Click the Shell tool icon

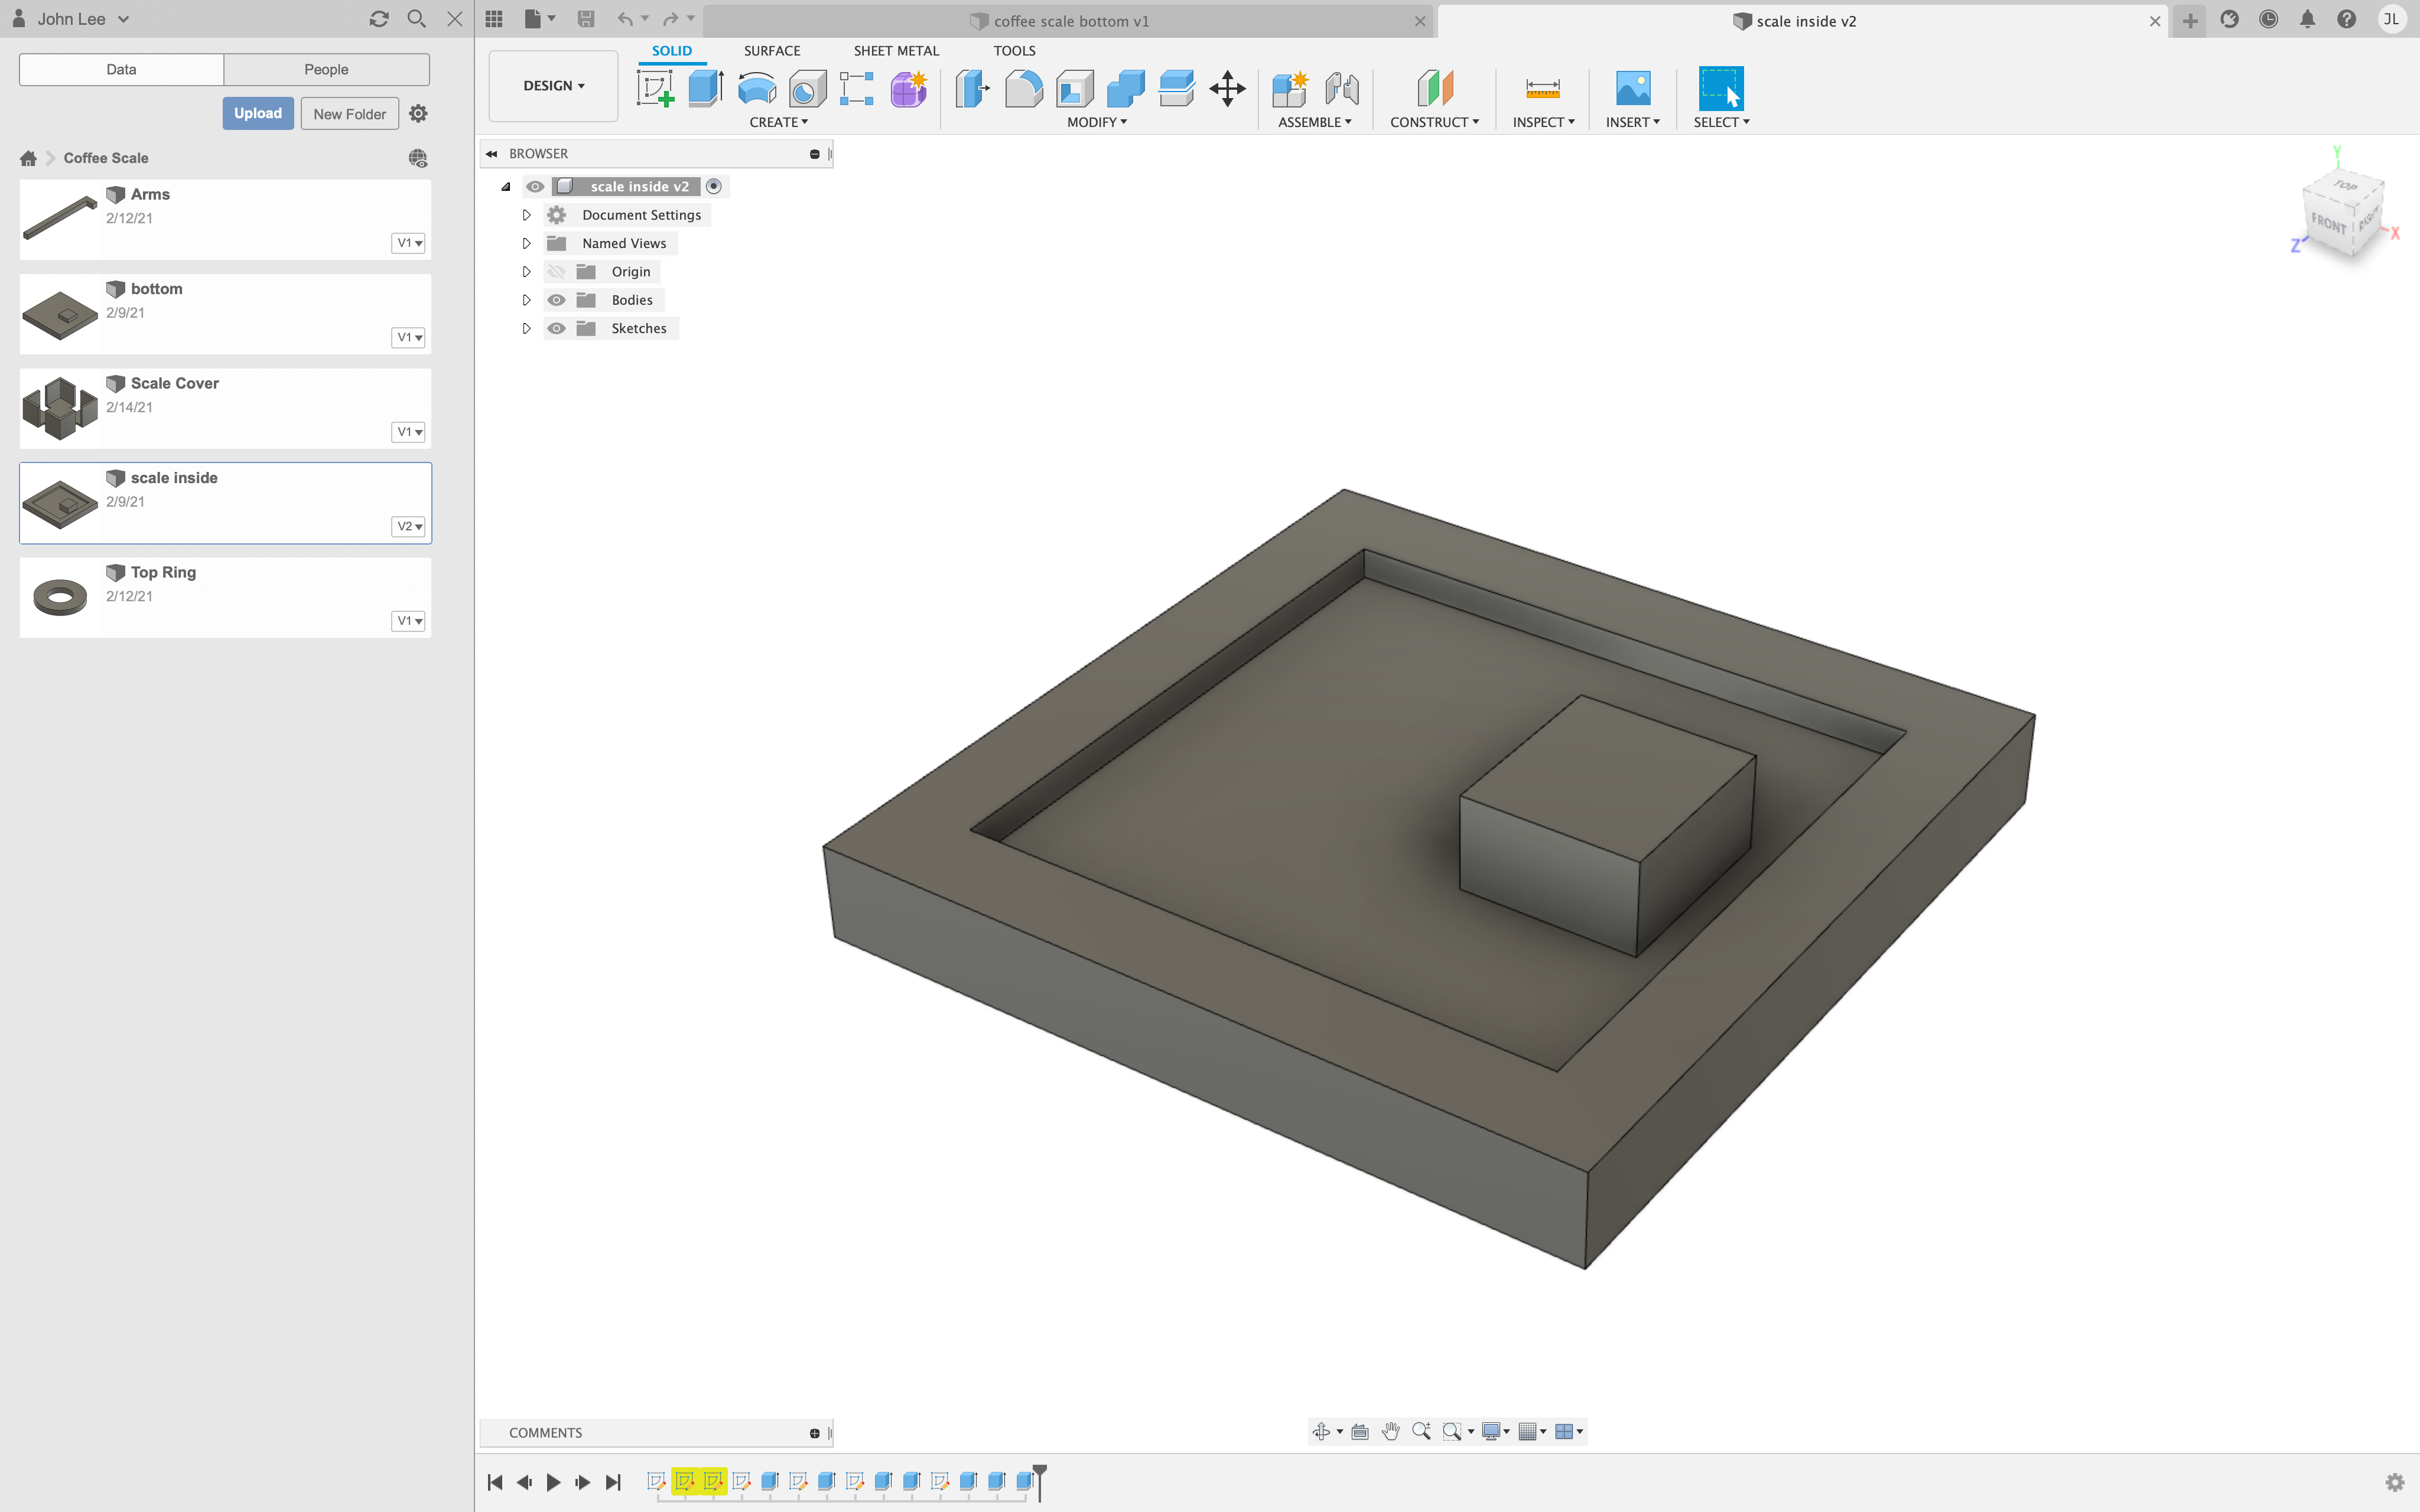1075,88
